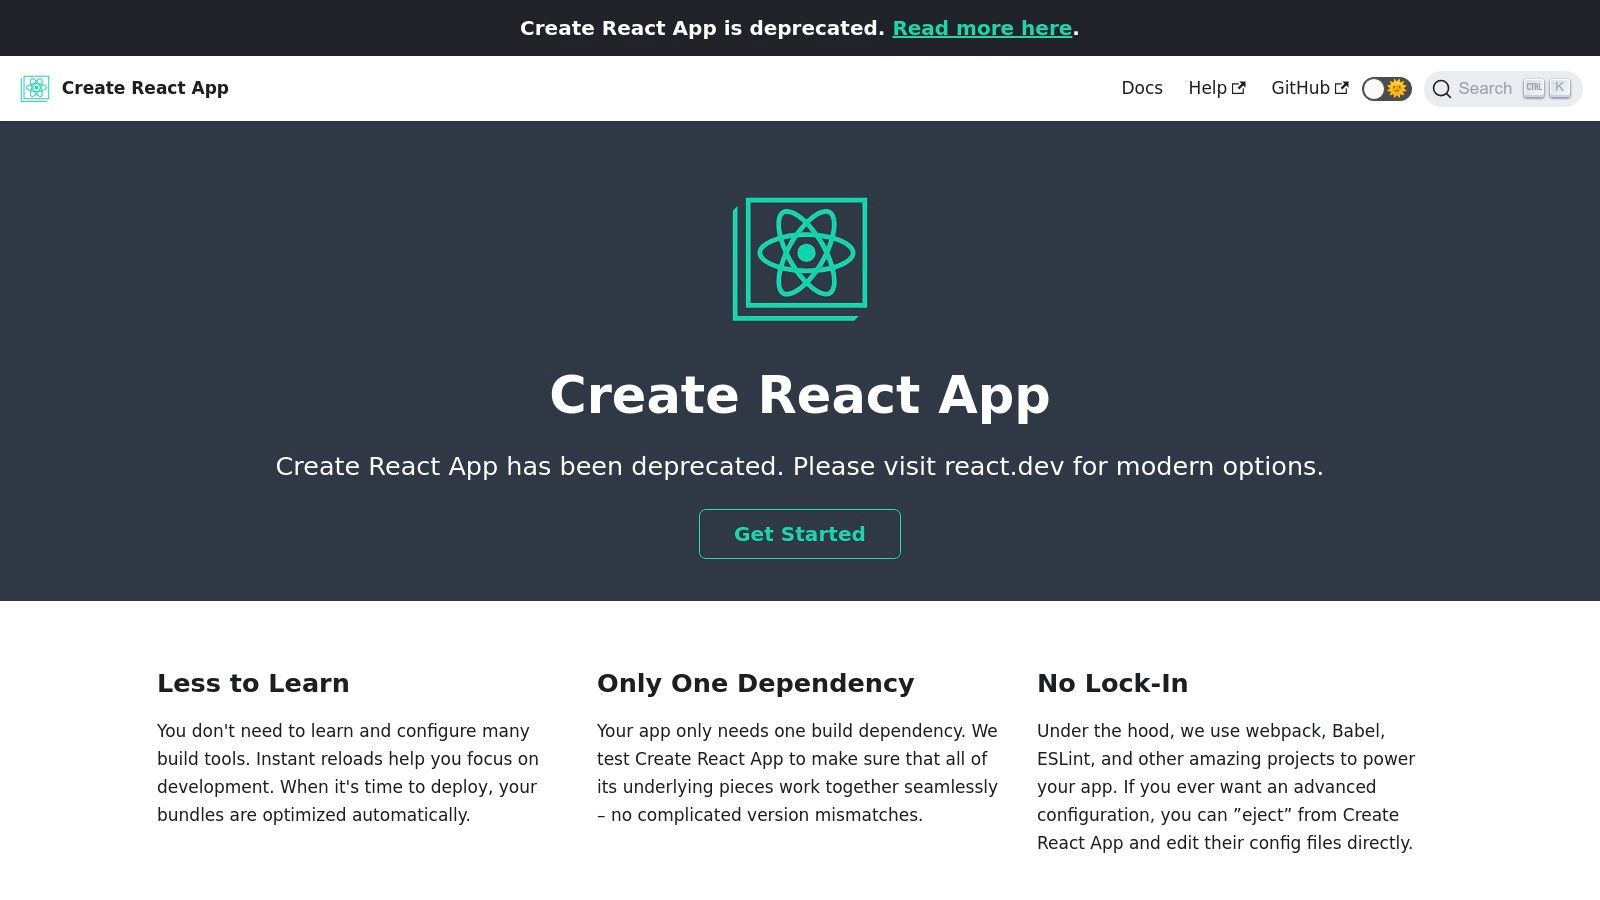Click the 'No Lock-In' heading
1600x900 pixels.
[x=1113, y=683]
